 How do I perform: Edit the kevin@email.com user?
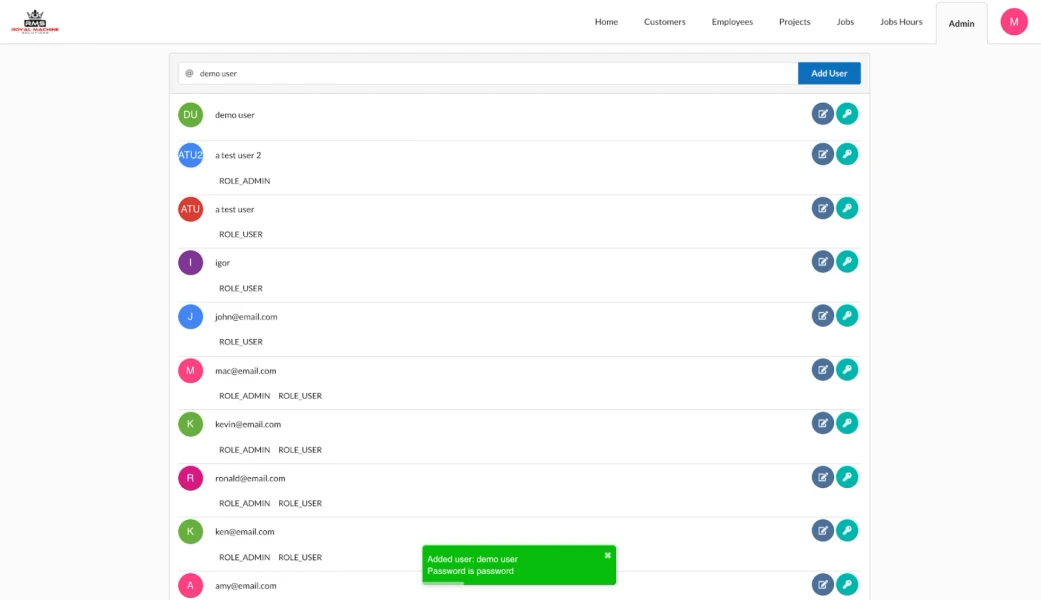pyautogui.click(x=822, y=424)
